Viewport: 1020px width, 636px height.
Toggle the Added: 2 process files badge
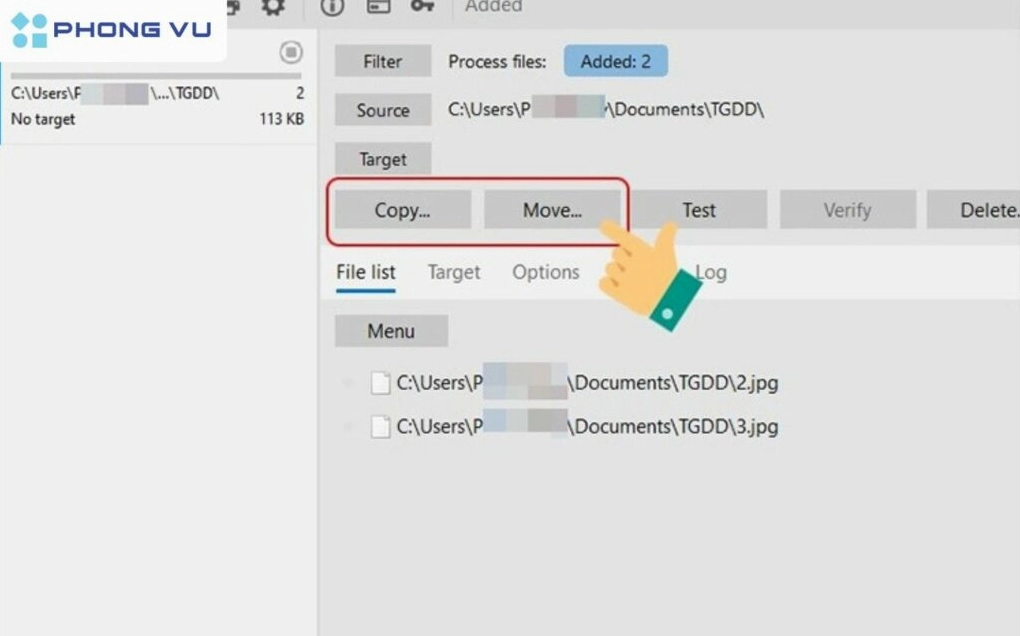click(x=615, y=62)
